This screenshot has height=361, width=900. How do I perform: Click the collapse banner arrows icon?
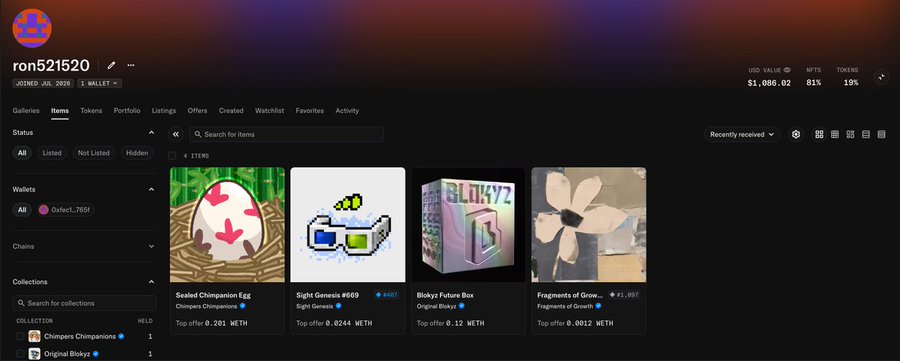pos(881,77)
